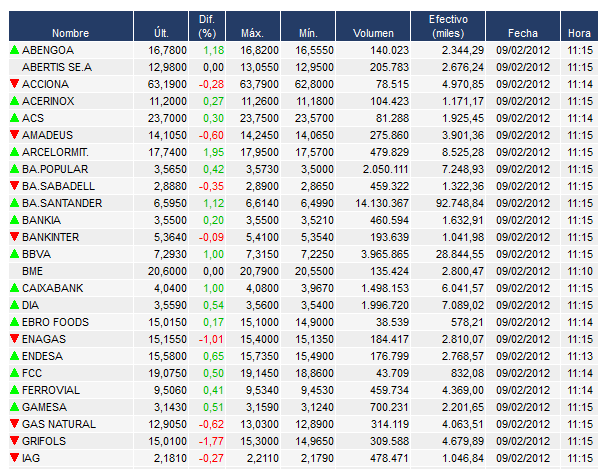Click BA.POPULAR volume 2.050.111
The image size is (605, 469).
click(385, 169)
